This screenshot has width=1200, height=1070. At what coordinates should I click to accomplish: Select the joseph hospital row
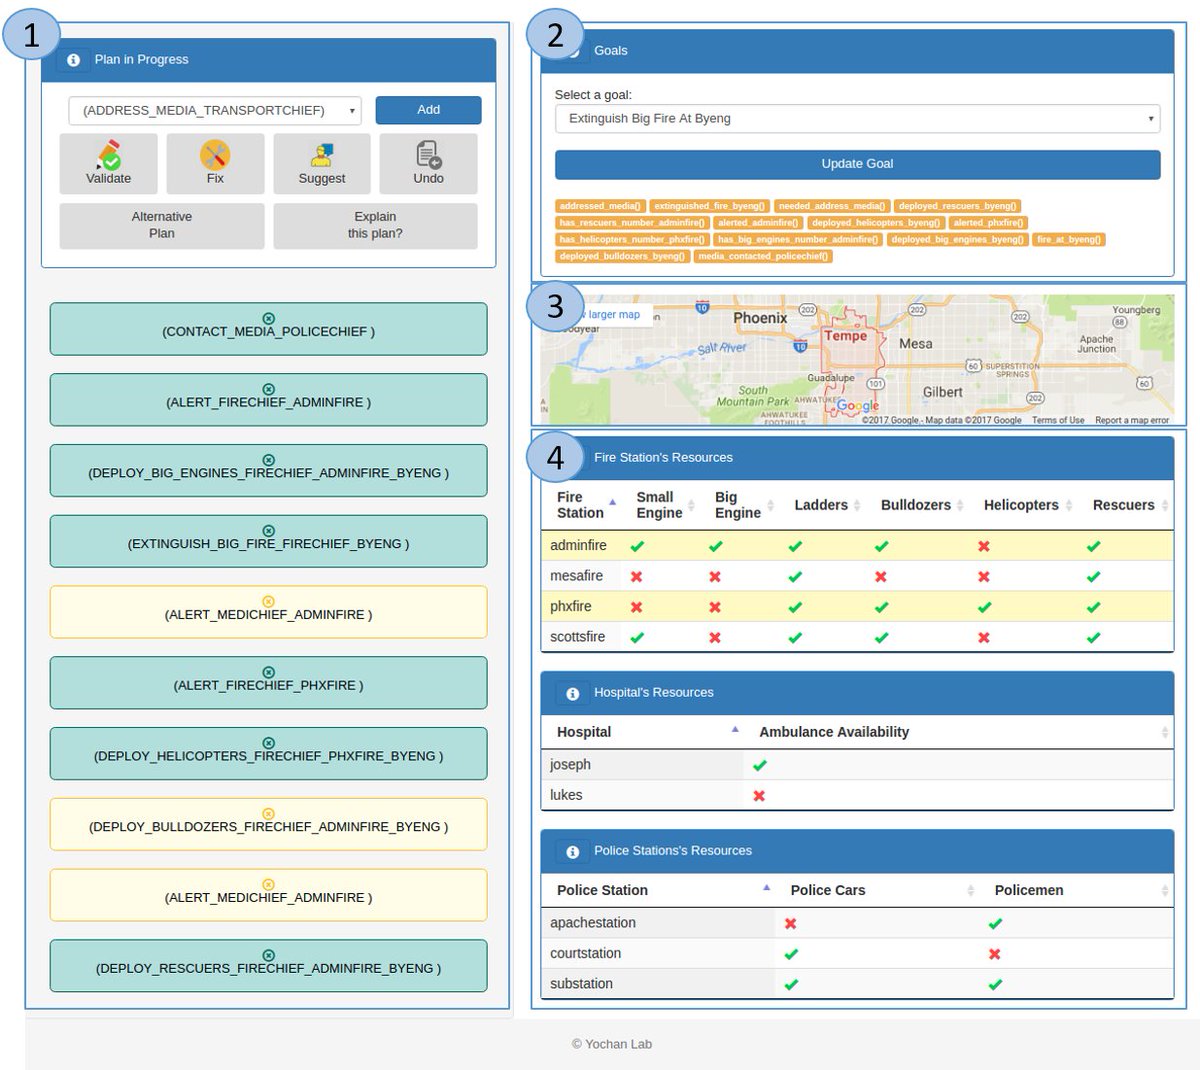point(857,765)
